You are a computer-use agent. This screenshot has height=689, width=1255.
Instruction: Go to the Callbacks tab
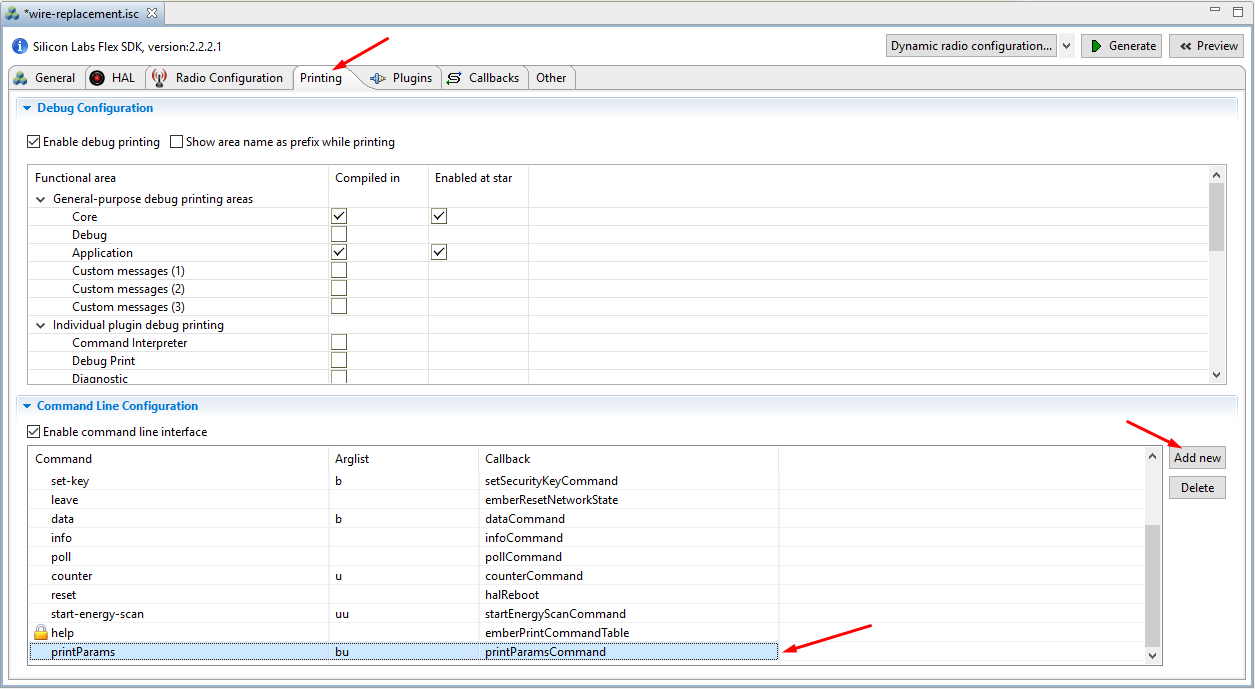coord(483,78)
